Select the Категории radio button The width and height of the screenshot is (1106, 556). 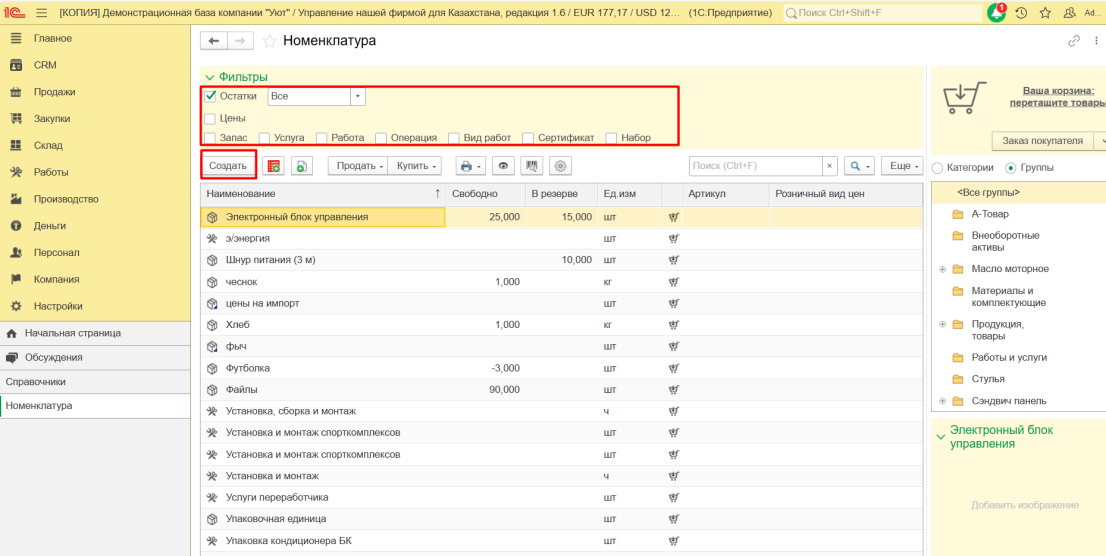pos(937,168)
